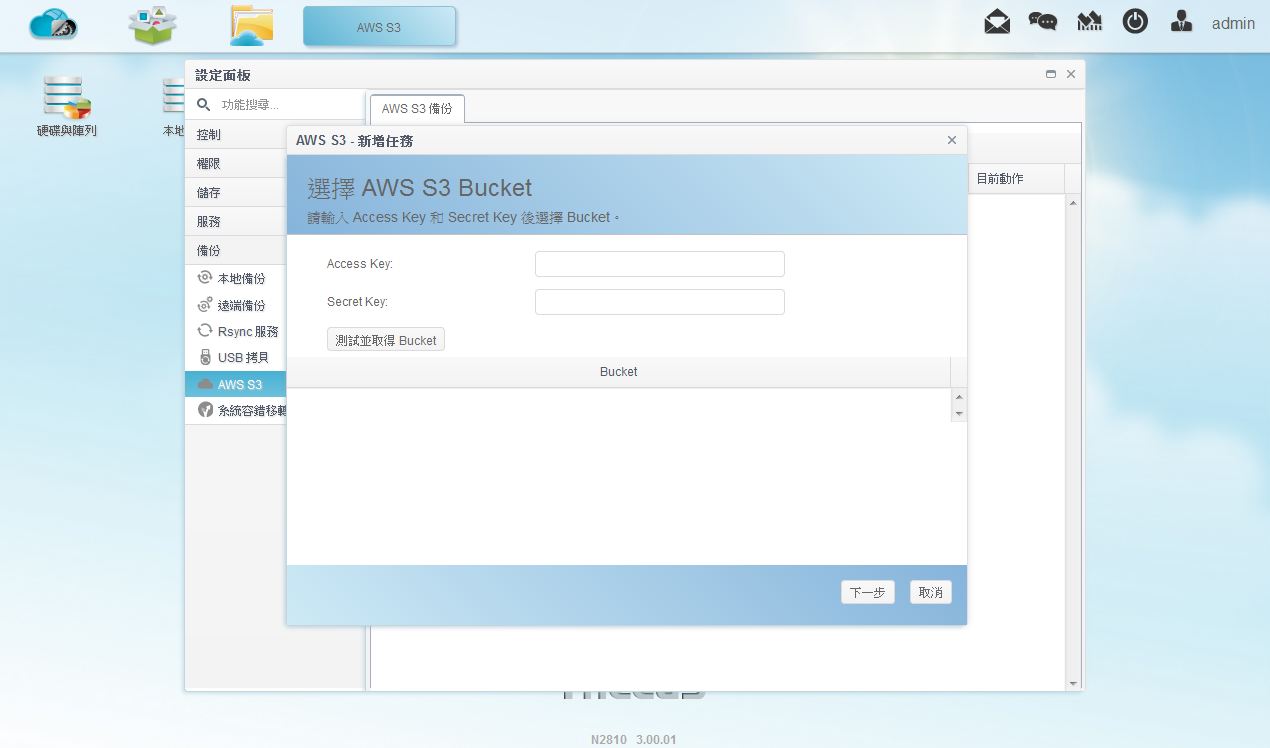Expand the 服務 category in settings panel
Viewport: 1270px width, 748px height.
(x=236, y=222)
